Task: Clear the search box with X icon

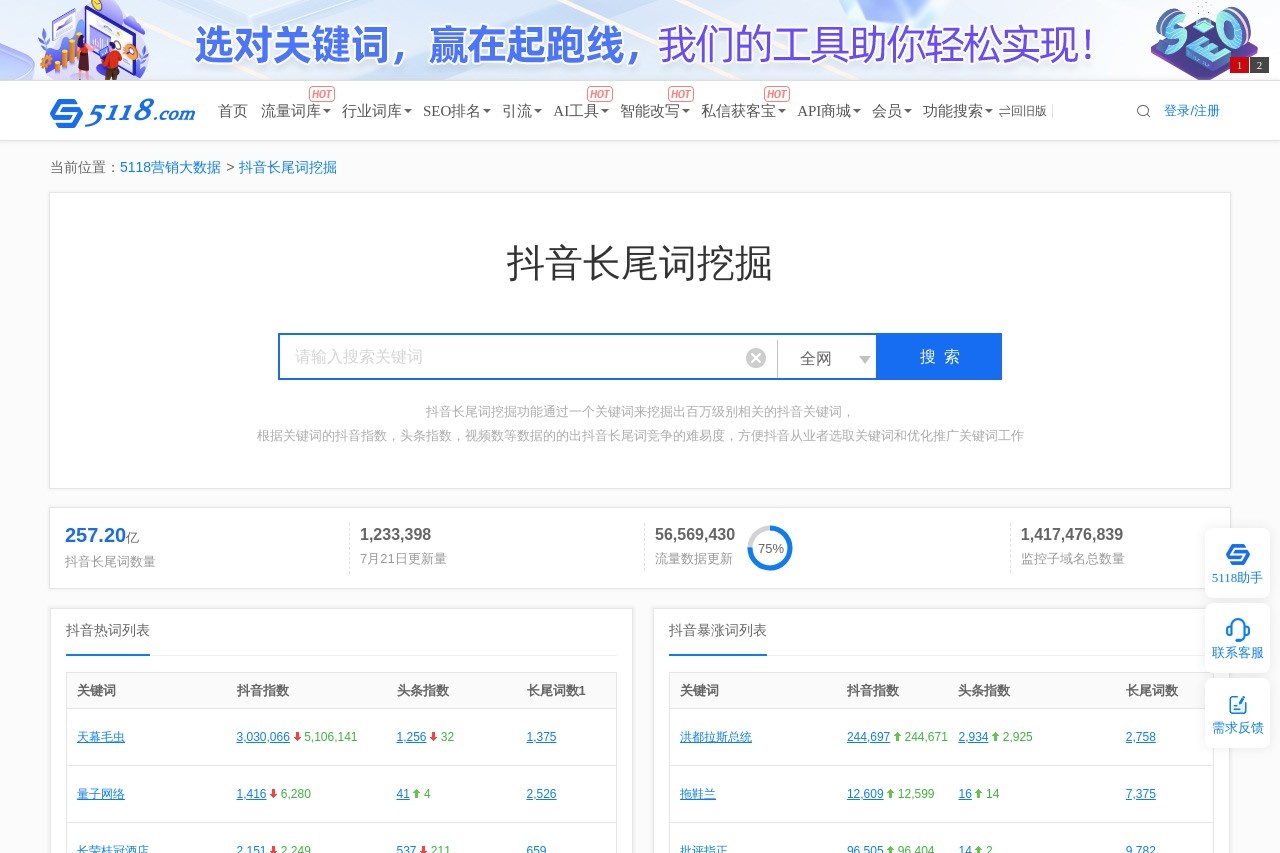Action: click(x=756, y=358)
